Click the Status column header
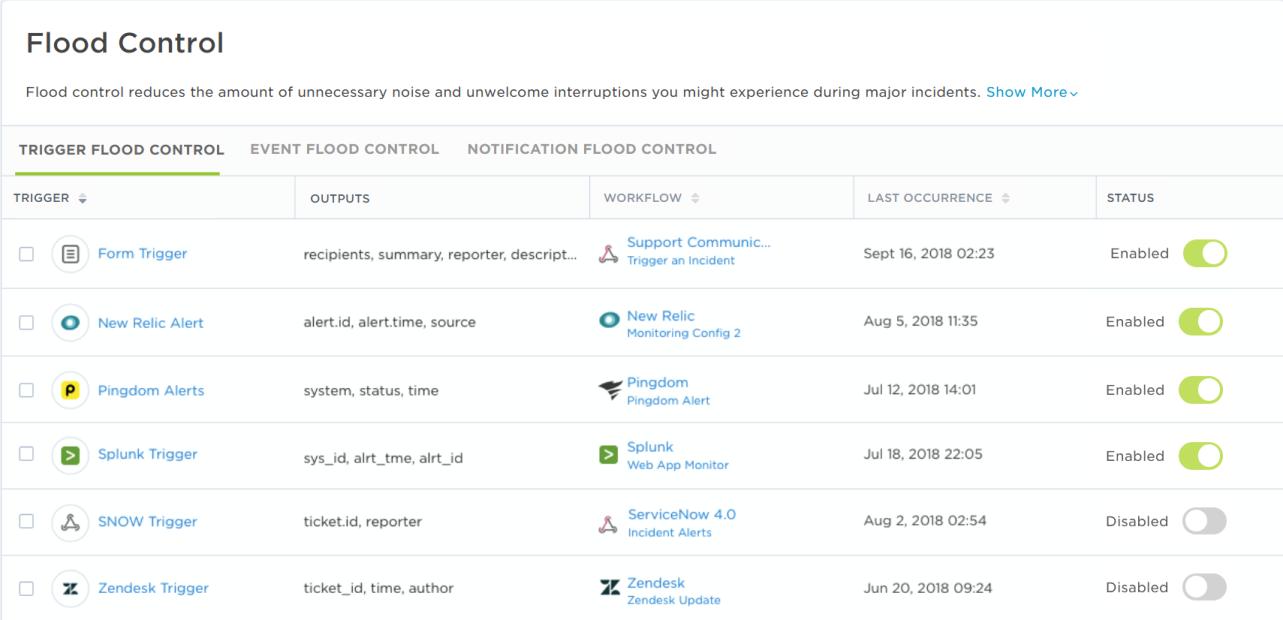This screenshot has width=1283, height=620. [x=1130, y=199]
